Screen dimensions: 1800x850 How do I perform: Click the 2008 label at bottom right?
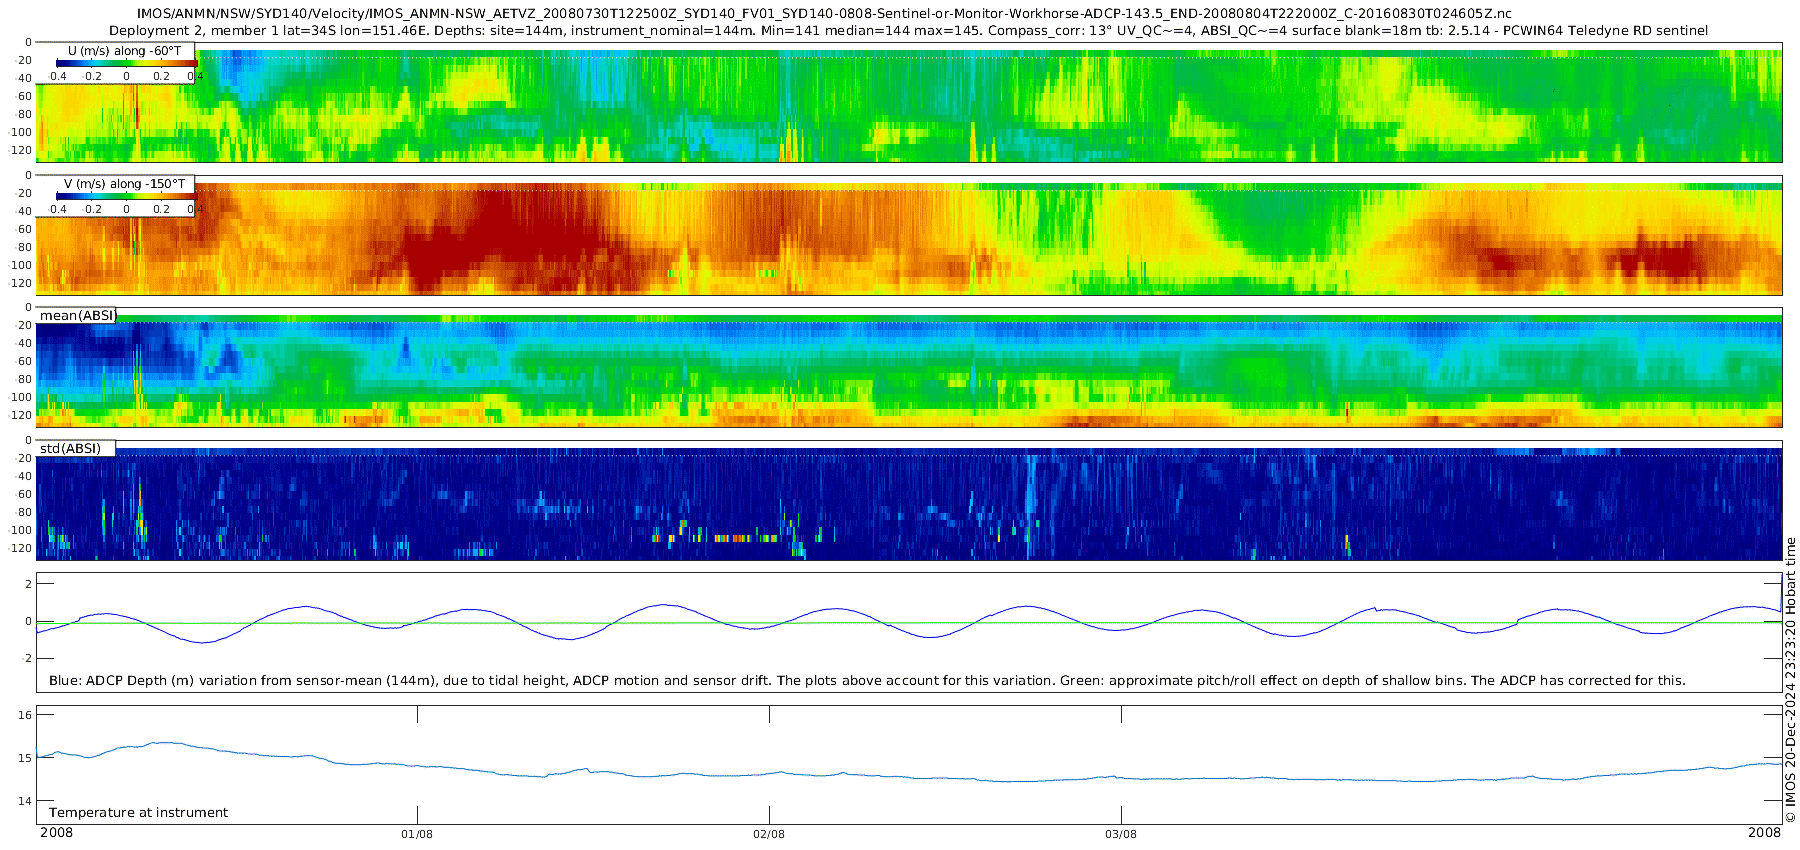pos(1764,833)
